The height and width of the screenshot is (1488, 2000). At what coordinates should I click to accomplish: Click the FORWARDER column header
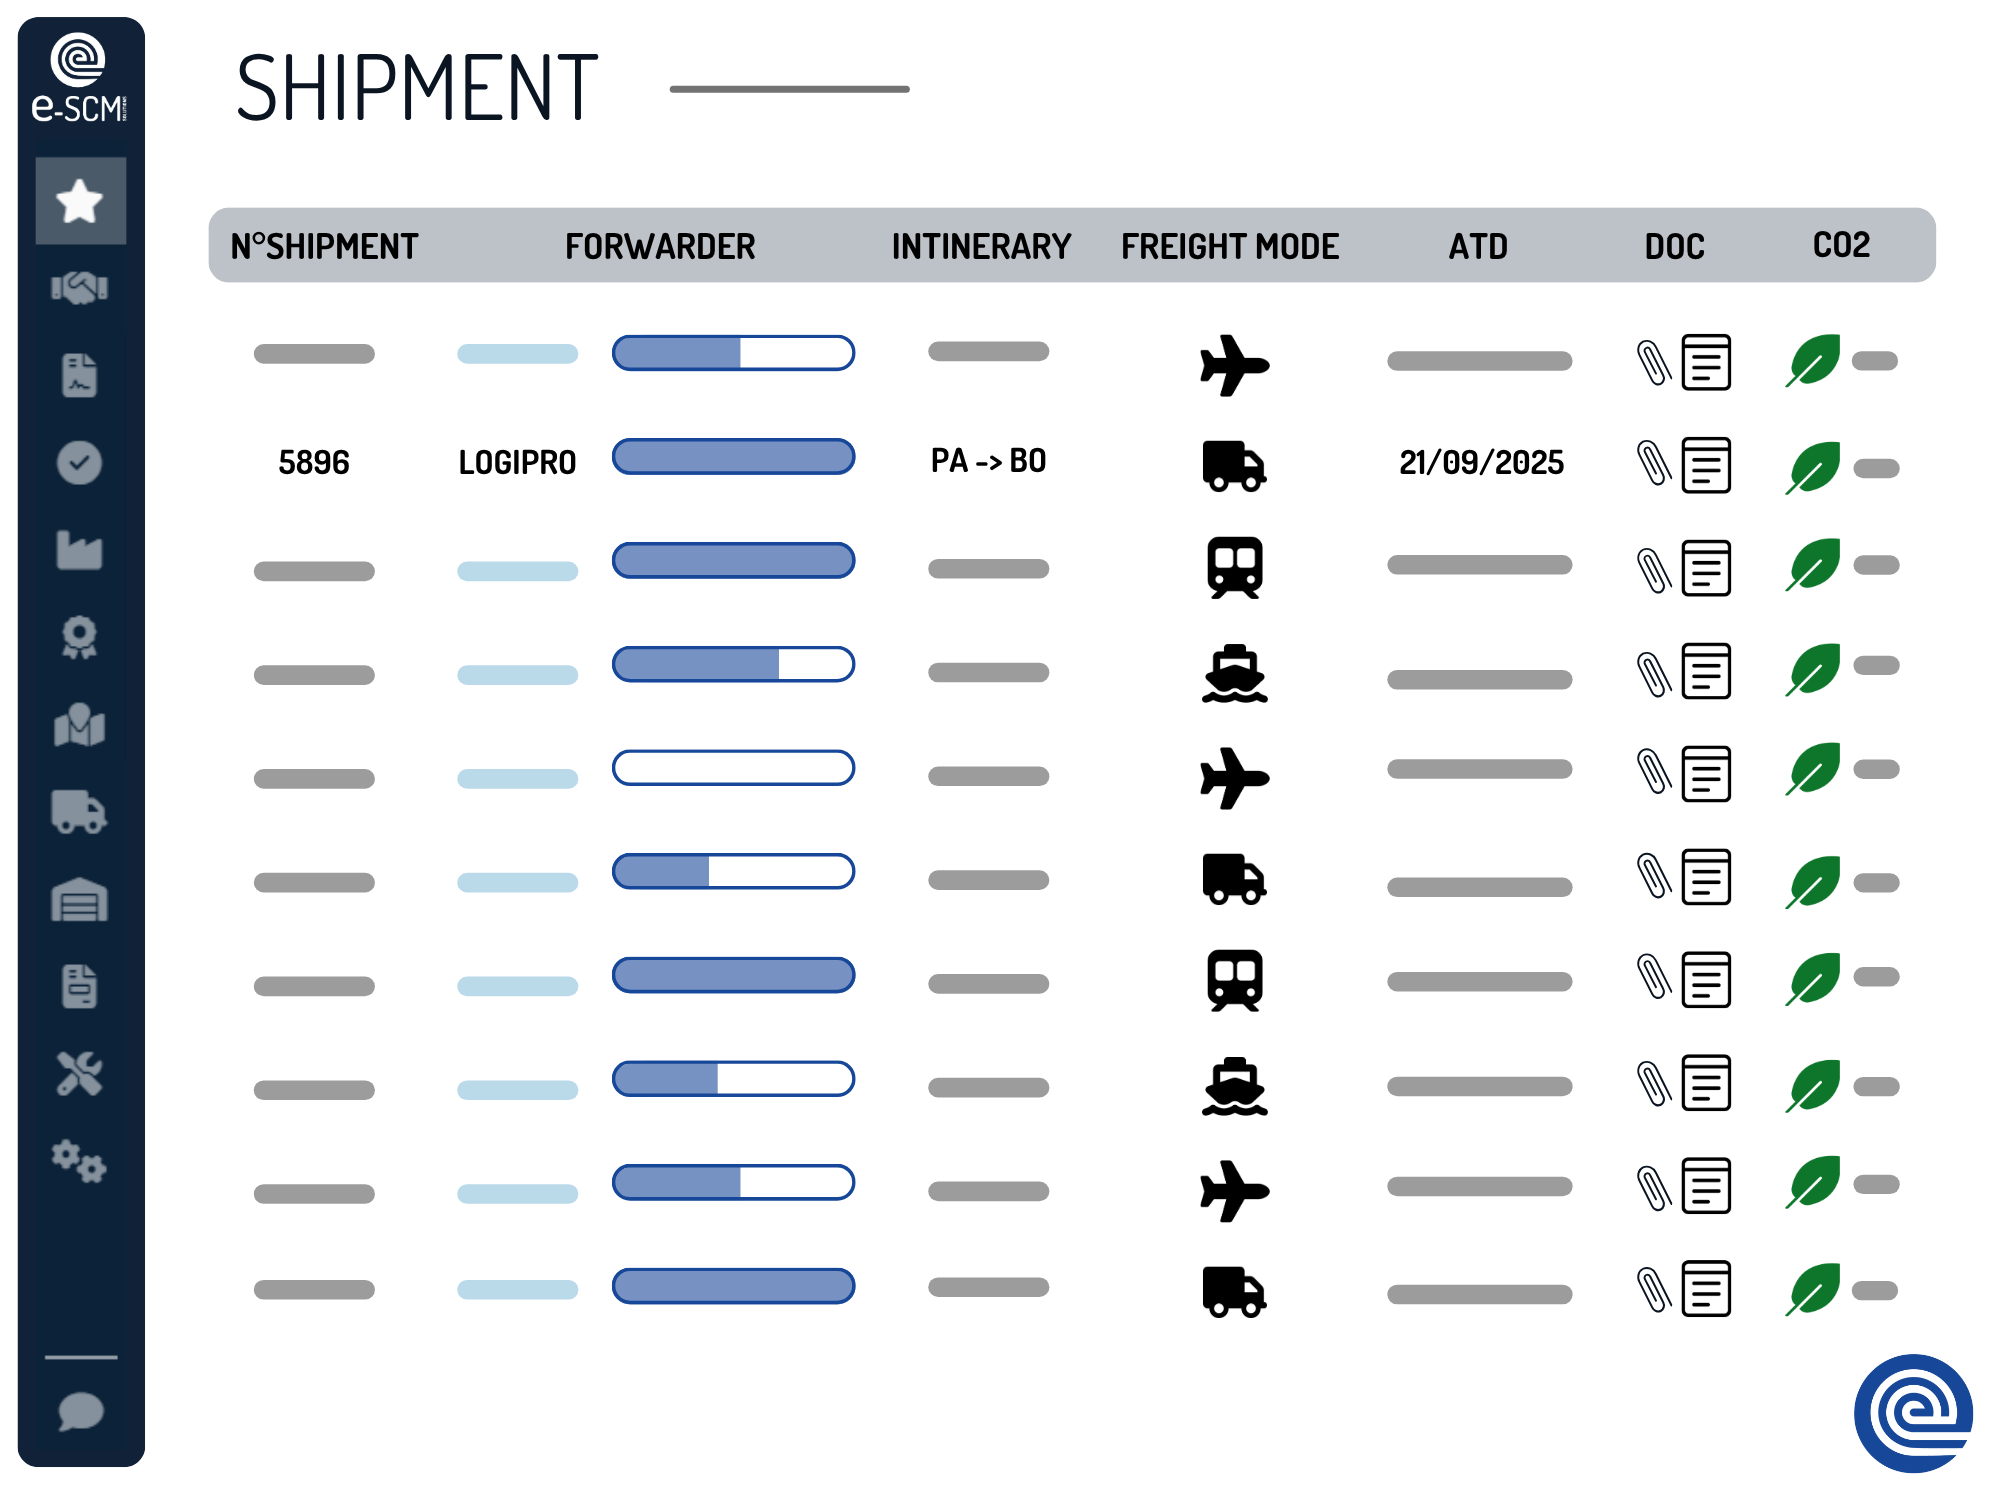point(660,246)
